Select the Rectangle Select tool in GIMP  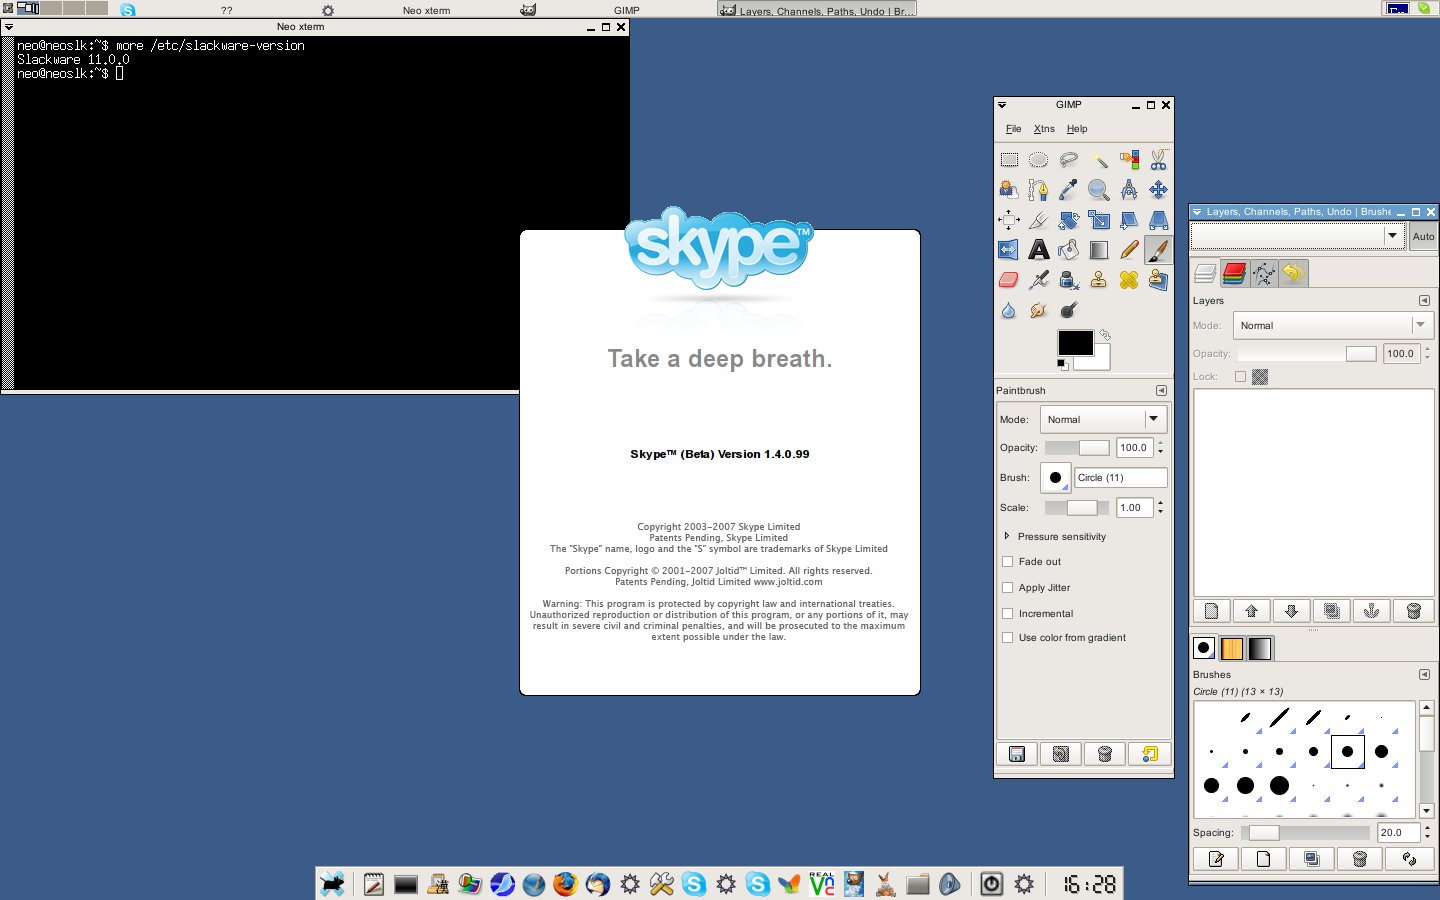1009,160
